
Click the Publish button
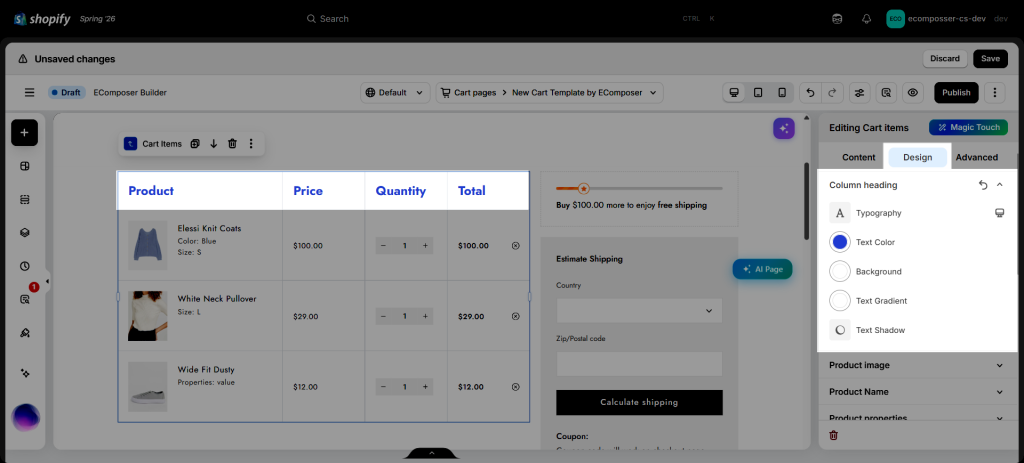(x=956, y=93)
